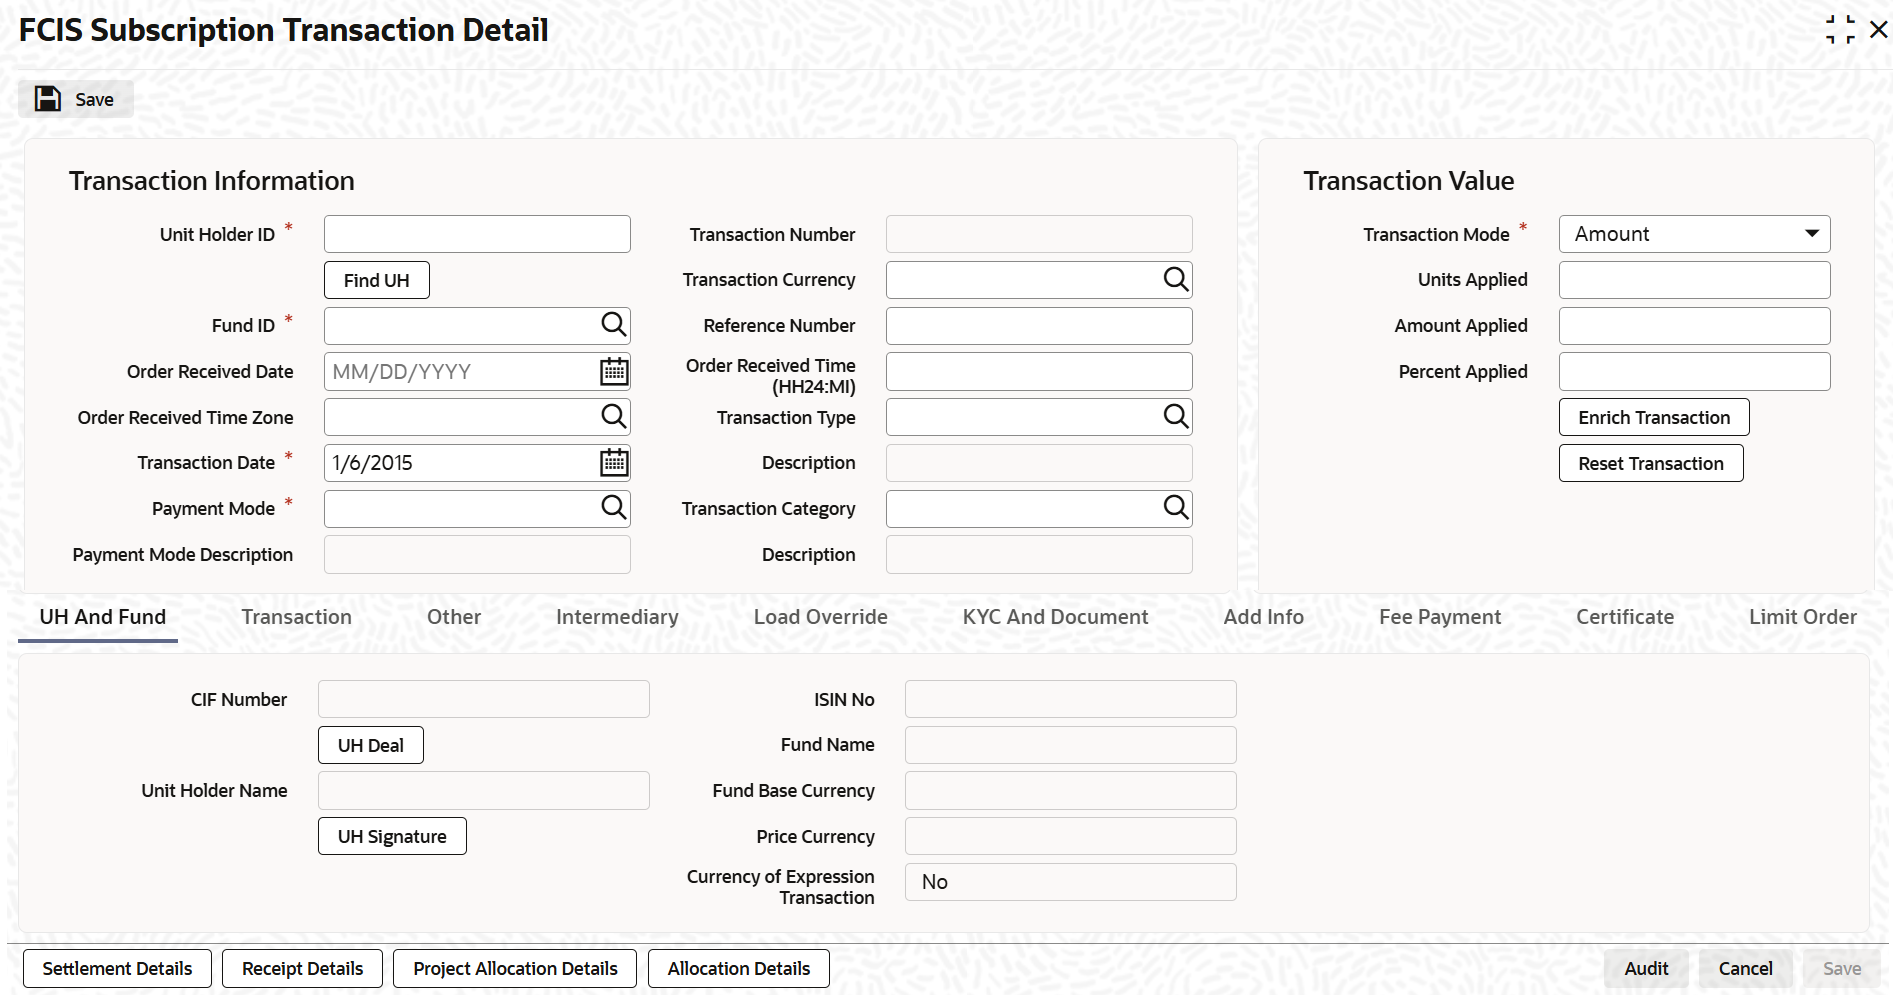This screenshot has height=996, width=1893.
Task: Click the Price Currency field
Action: tap(1070, 836)
